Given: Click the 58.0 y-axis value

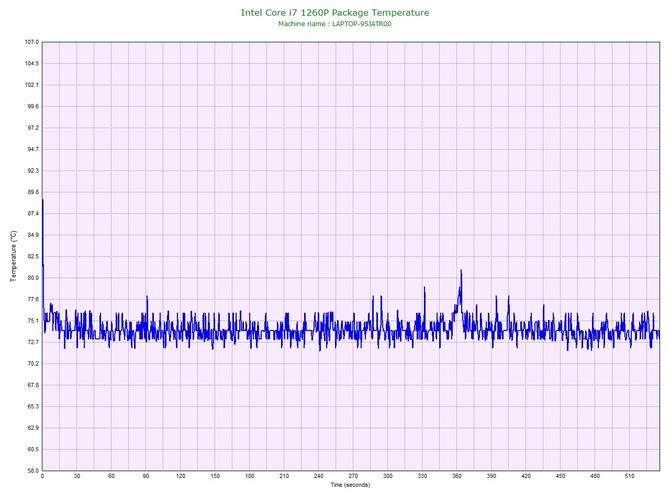Looking at the screenshot, I should coord(33,471).
